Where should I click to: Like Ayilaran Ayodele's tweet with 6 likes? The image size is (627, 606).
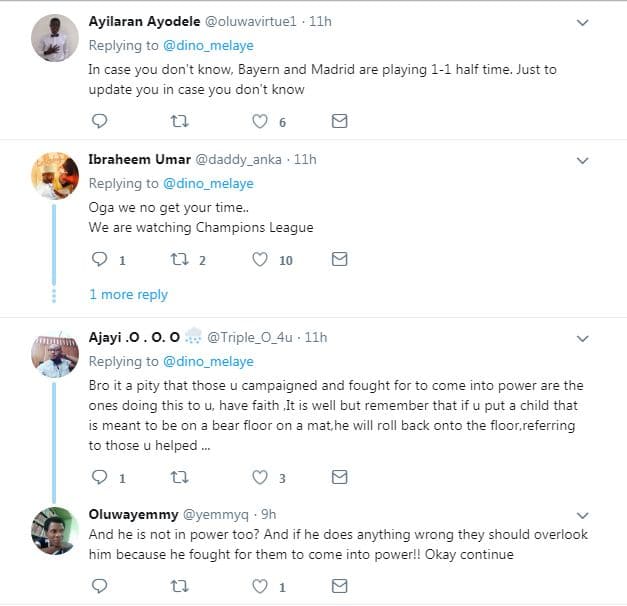pos(260,121)
